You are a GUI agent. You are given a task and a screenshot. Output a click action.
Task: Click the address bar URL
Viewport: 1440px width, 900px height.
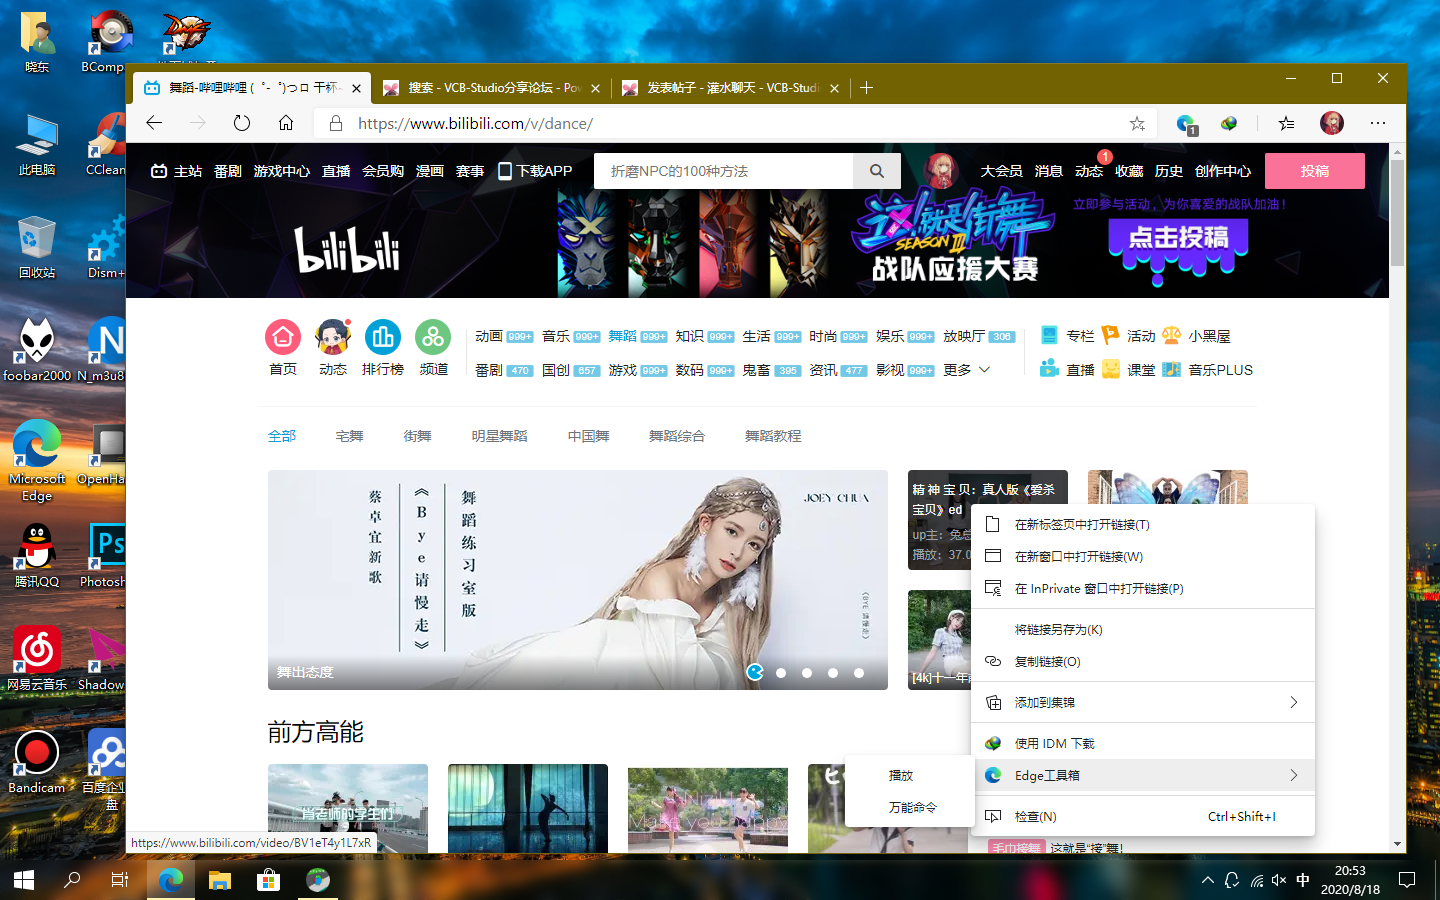coord(475,124)
